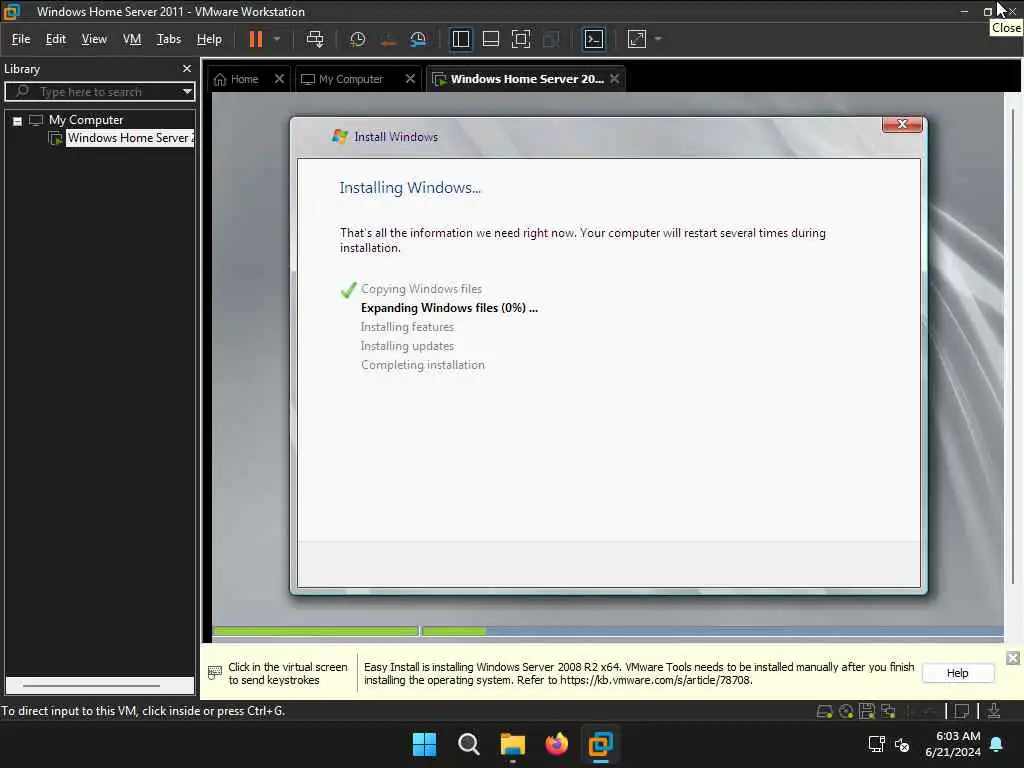This screenshot has width=1024, height=768.
Task: Open the Snapshot Manager icon
Action: tap(418, 39)
